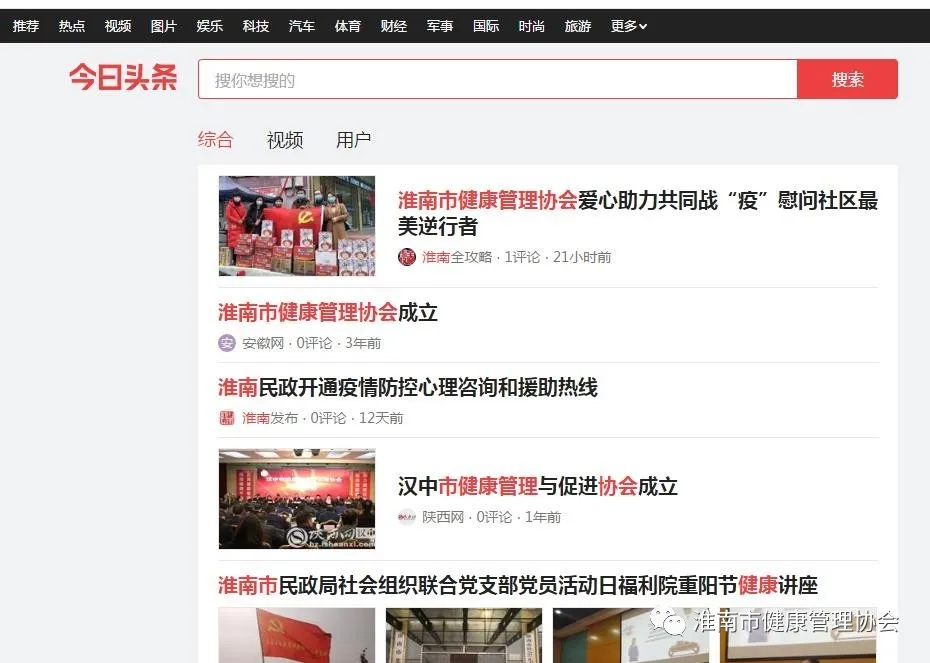Click the 安徽网 source name
The image size is (930, 663).
263,343
